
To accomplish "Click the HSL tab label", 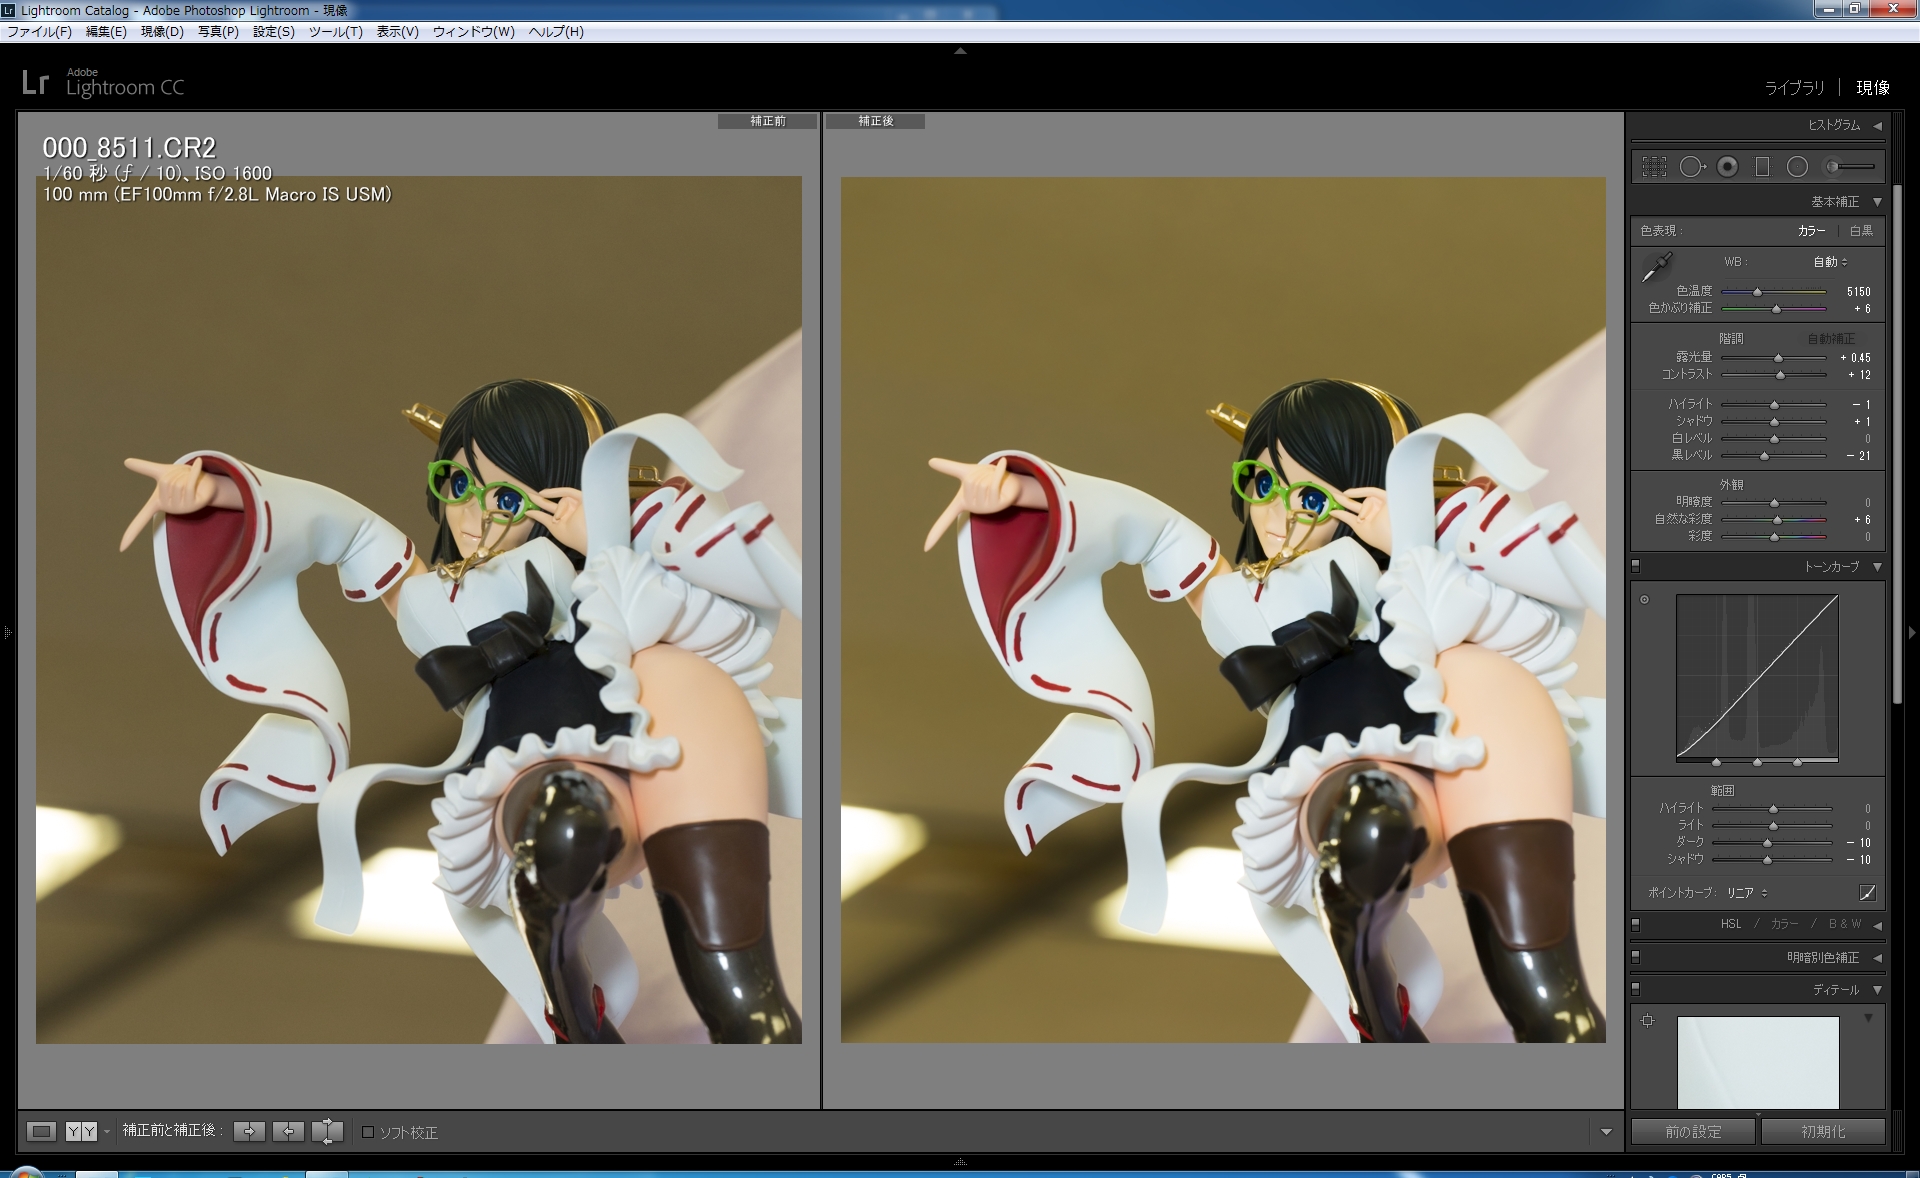I will point(1731,924).
